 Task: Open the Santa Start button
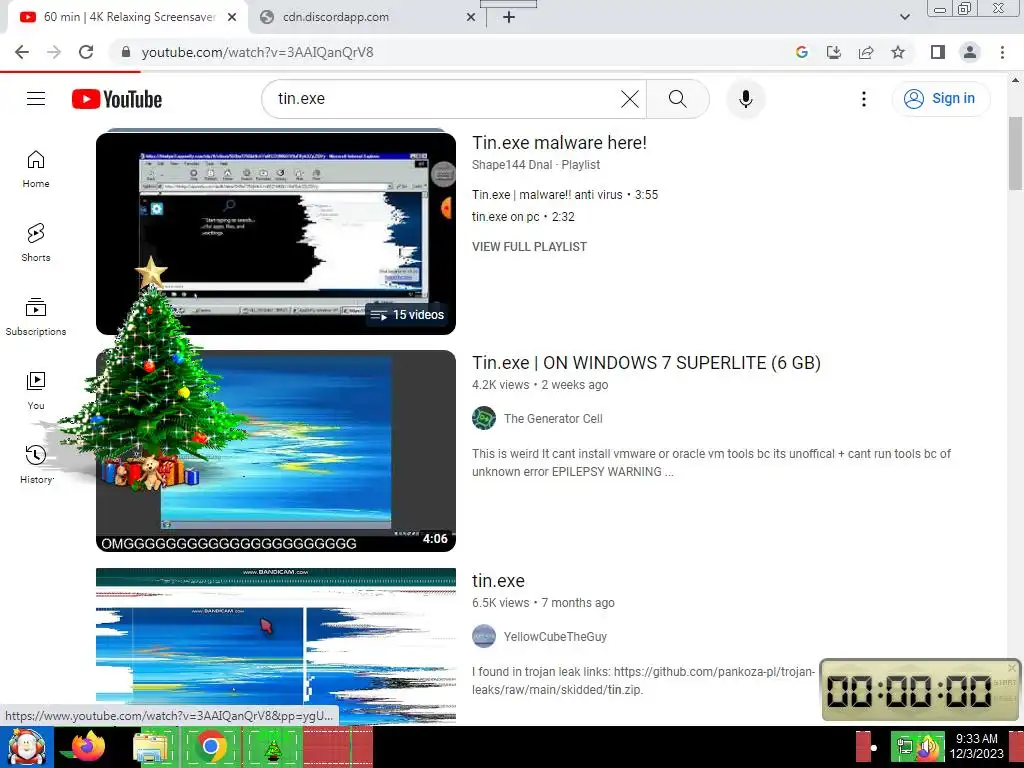tap(26, 747)
